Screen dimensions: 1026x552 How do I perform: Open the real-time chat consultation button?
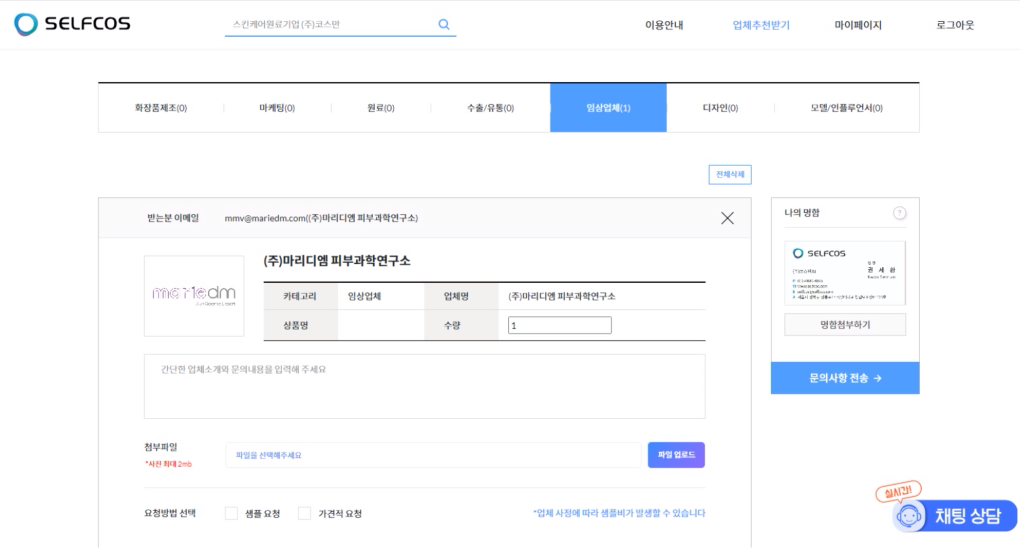pos(954,515)
